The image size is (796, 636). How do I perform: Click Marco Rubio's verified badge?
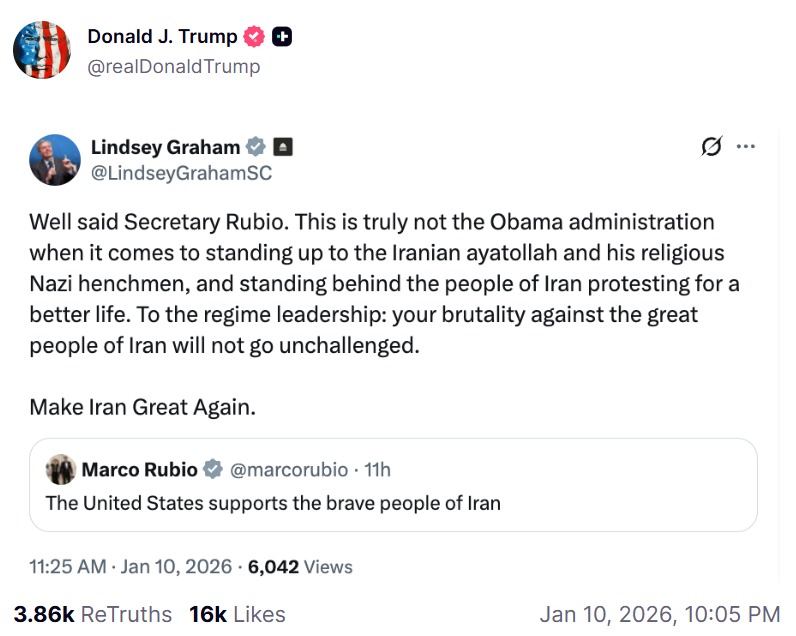coord(213,469)
